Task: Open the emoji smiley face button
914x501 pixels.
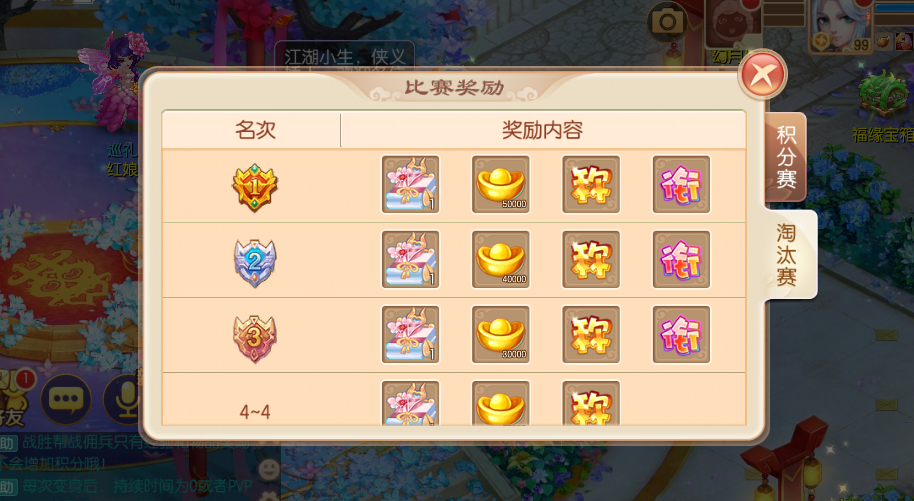Action: (269, 470)
